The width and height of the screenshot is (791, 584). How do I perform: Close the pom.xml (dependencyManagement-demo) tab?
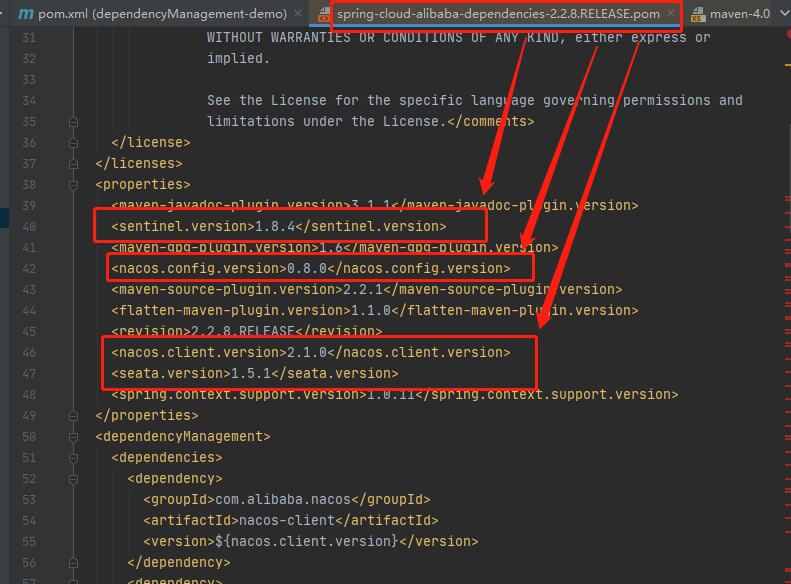[x=298, y=14]
